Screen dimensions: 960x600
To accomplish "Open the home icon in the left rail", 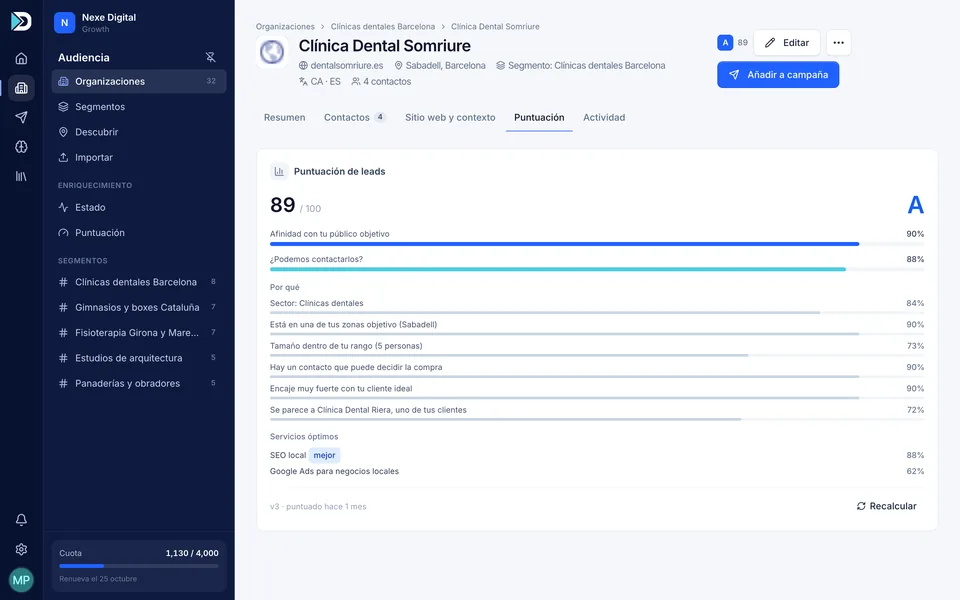I will [21, 59].
